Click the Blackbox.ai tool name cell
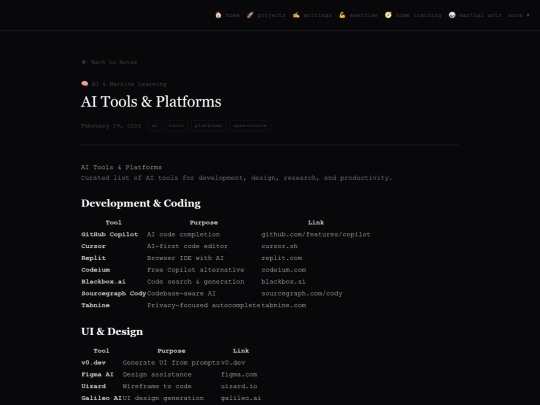The image size is (540, 405). (x=103, y=282)
